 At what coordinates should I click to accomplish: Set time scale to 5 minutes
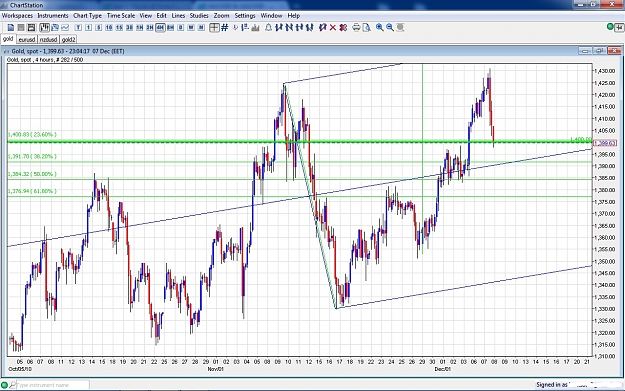click(x=98, y=28)
